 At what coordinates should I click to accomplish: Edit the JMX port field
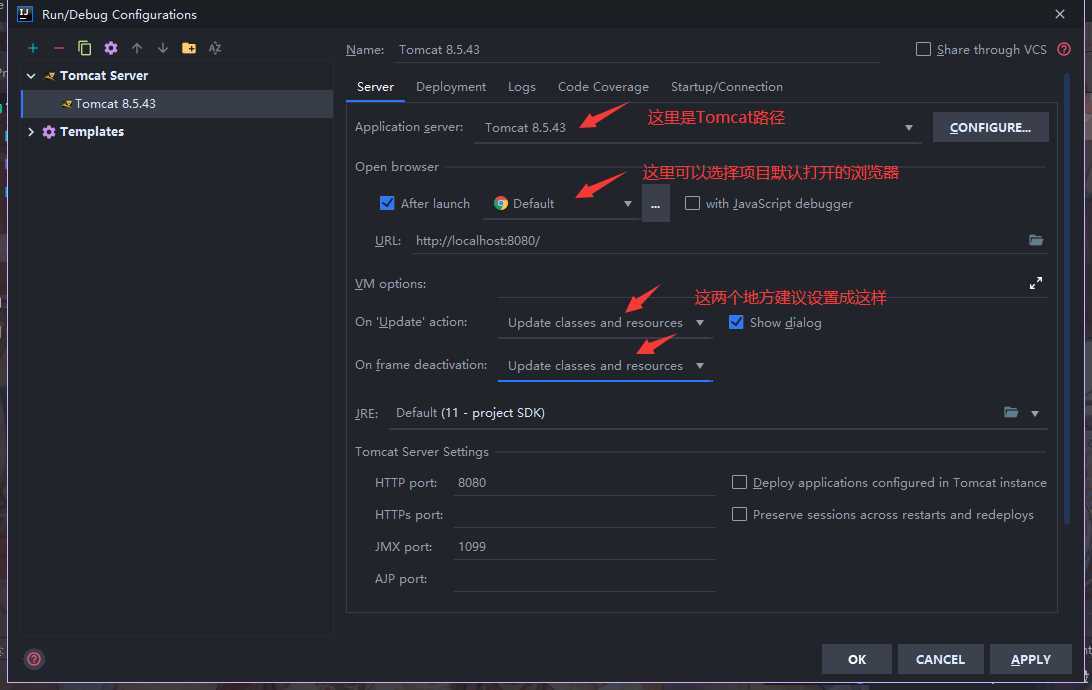point(584,547)
